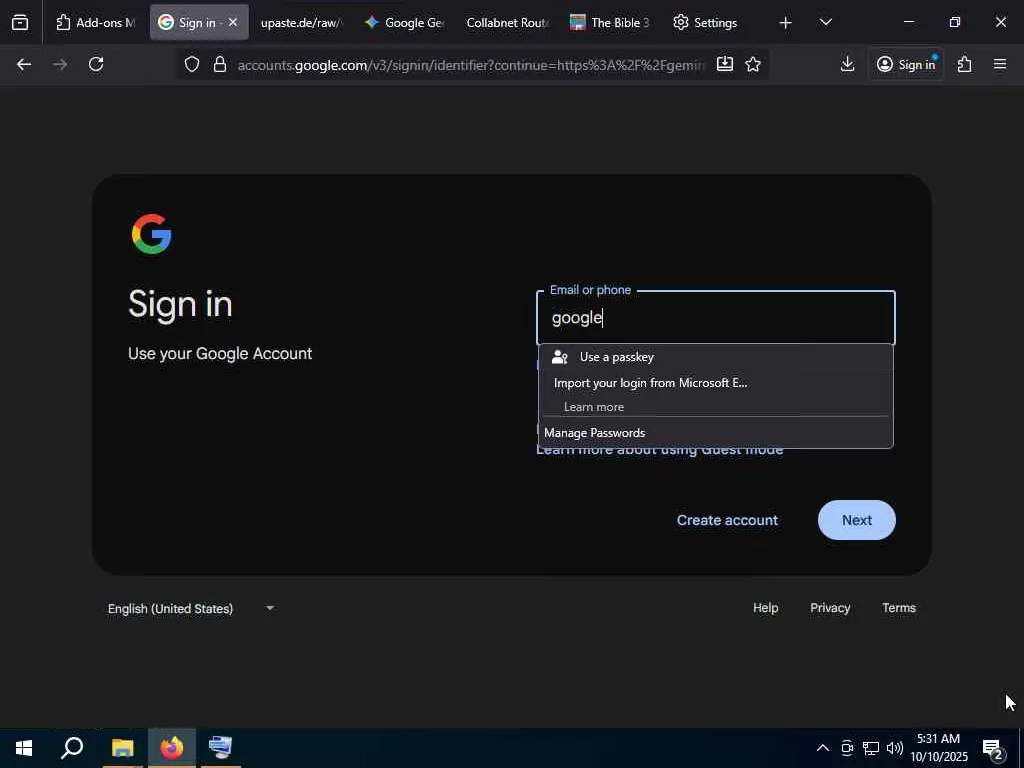Open the Downloads panel
This screenshot has height=768, width=1024.
click(847, 64)
